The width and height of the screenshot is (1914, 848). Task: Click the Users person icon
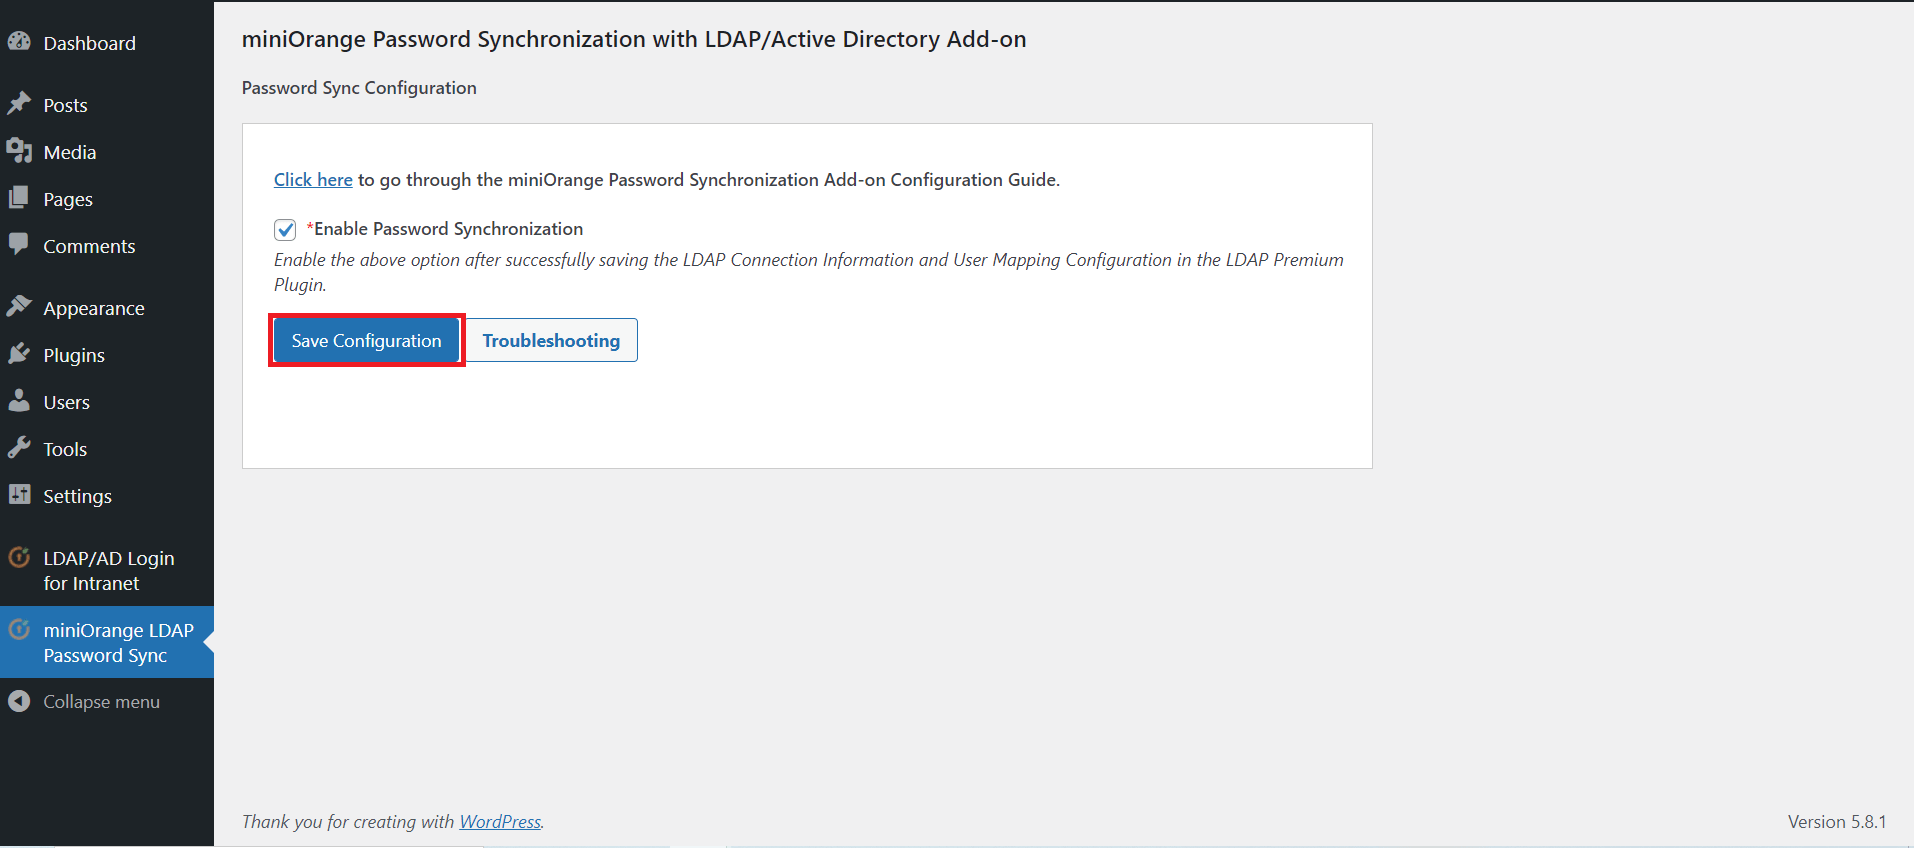point(19,401)
